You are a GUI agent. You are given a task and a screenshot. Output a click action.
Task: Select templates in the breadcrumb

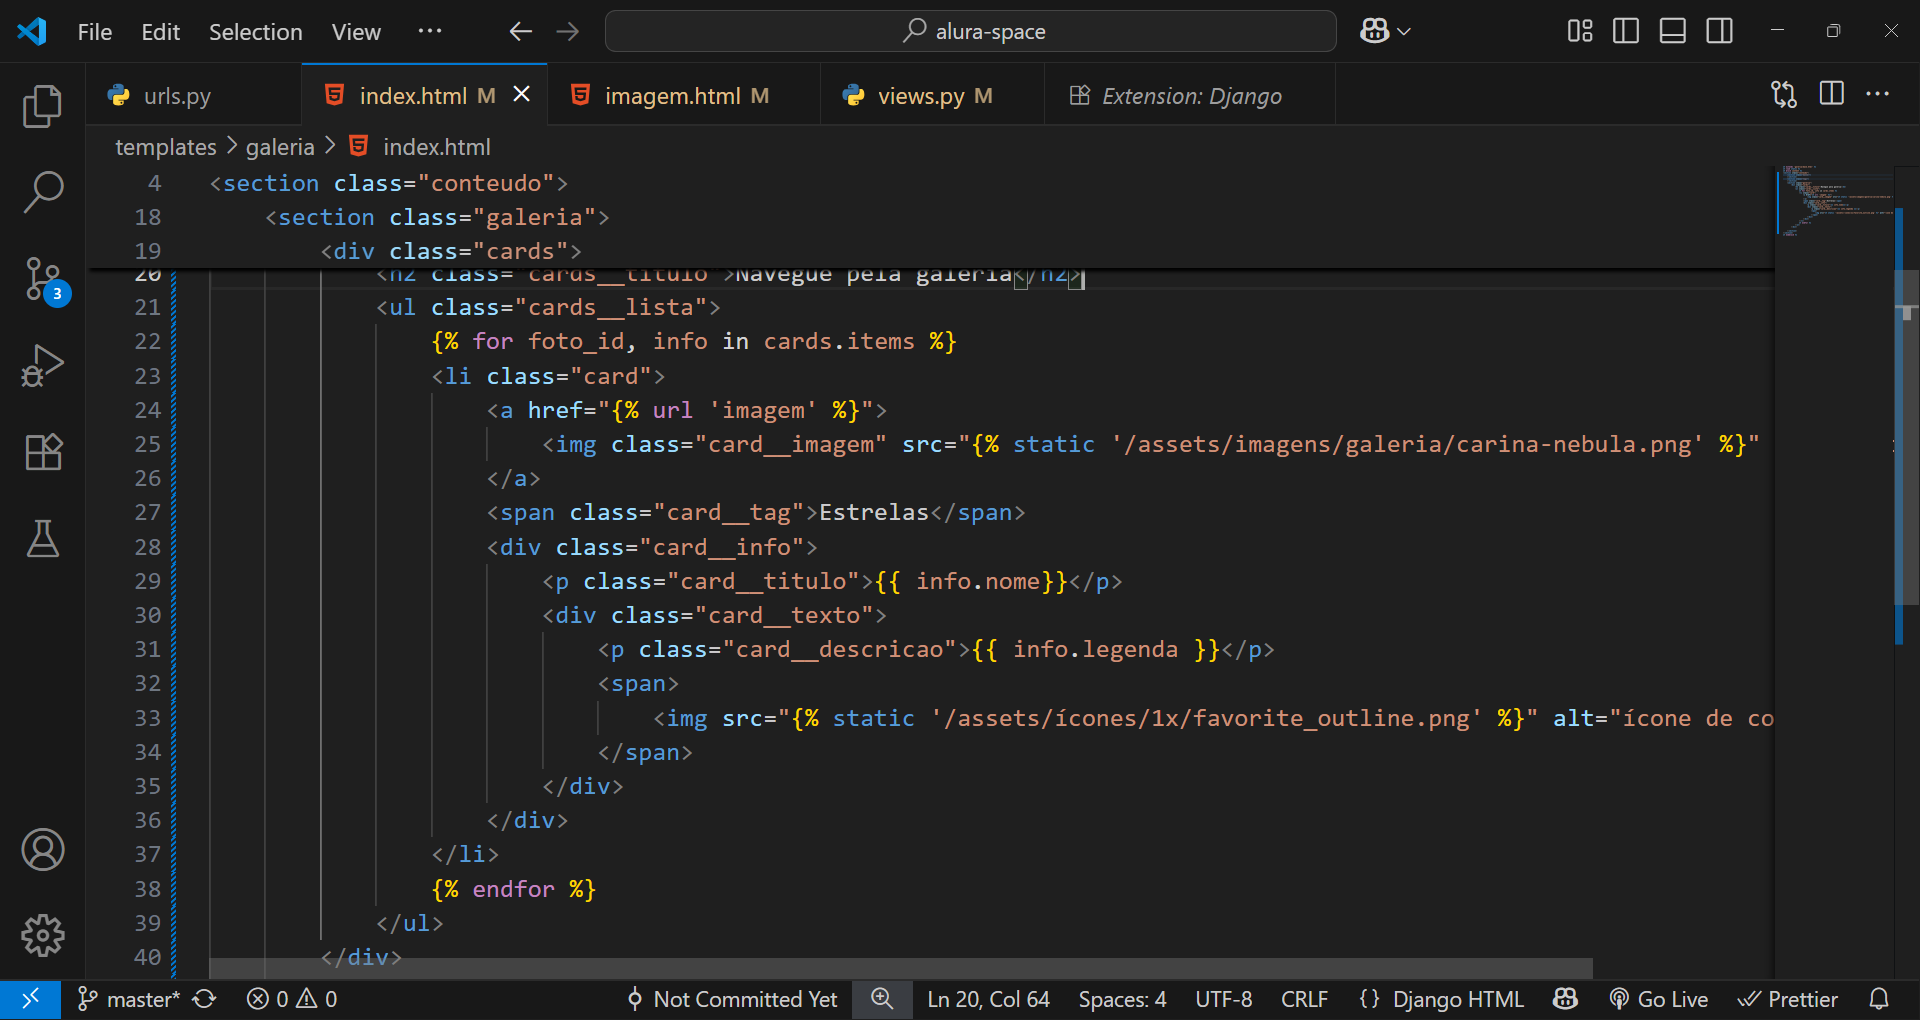click(x=166, y=147)
